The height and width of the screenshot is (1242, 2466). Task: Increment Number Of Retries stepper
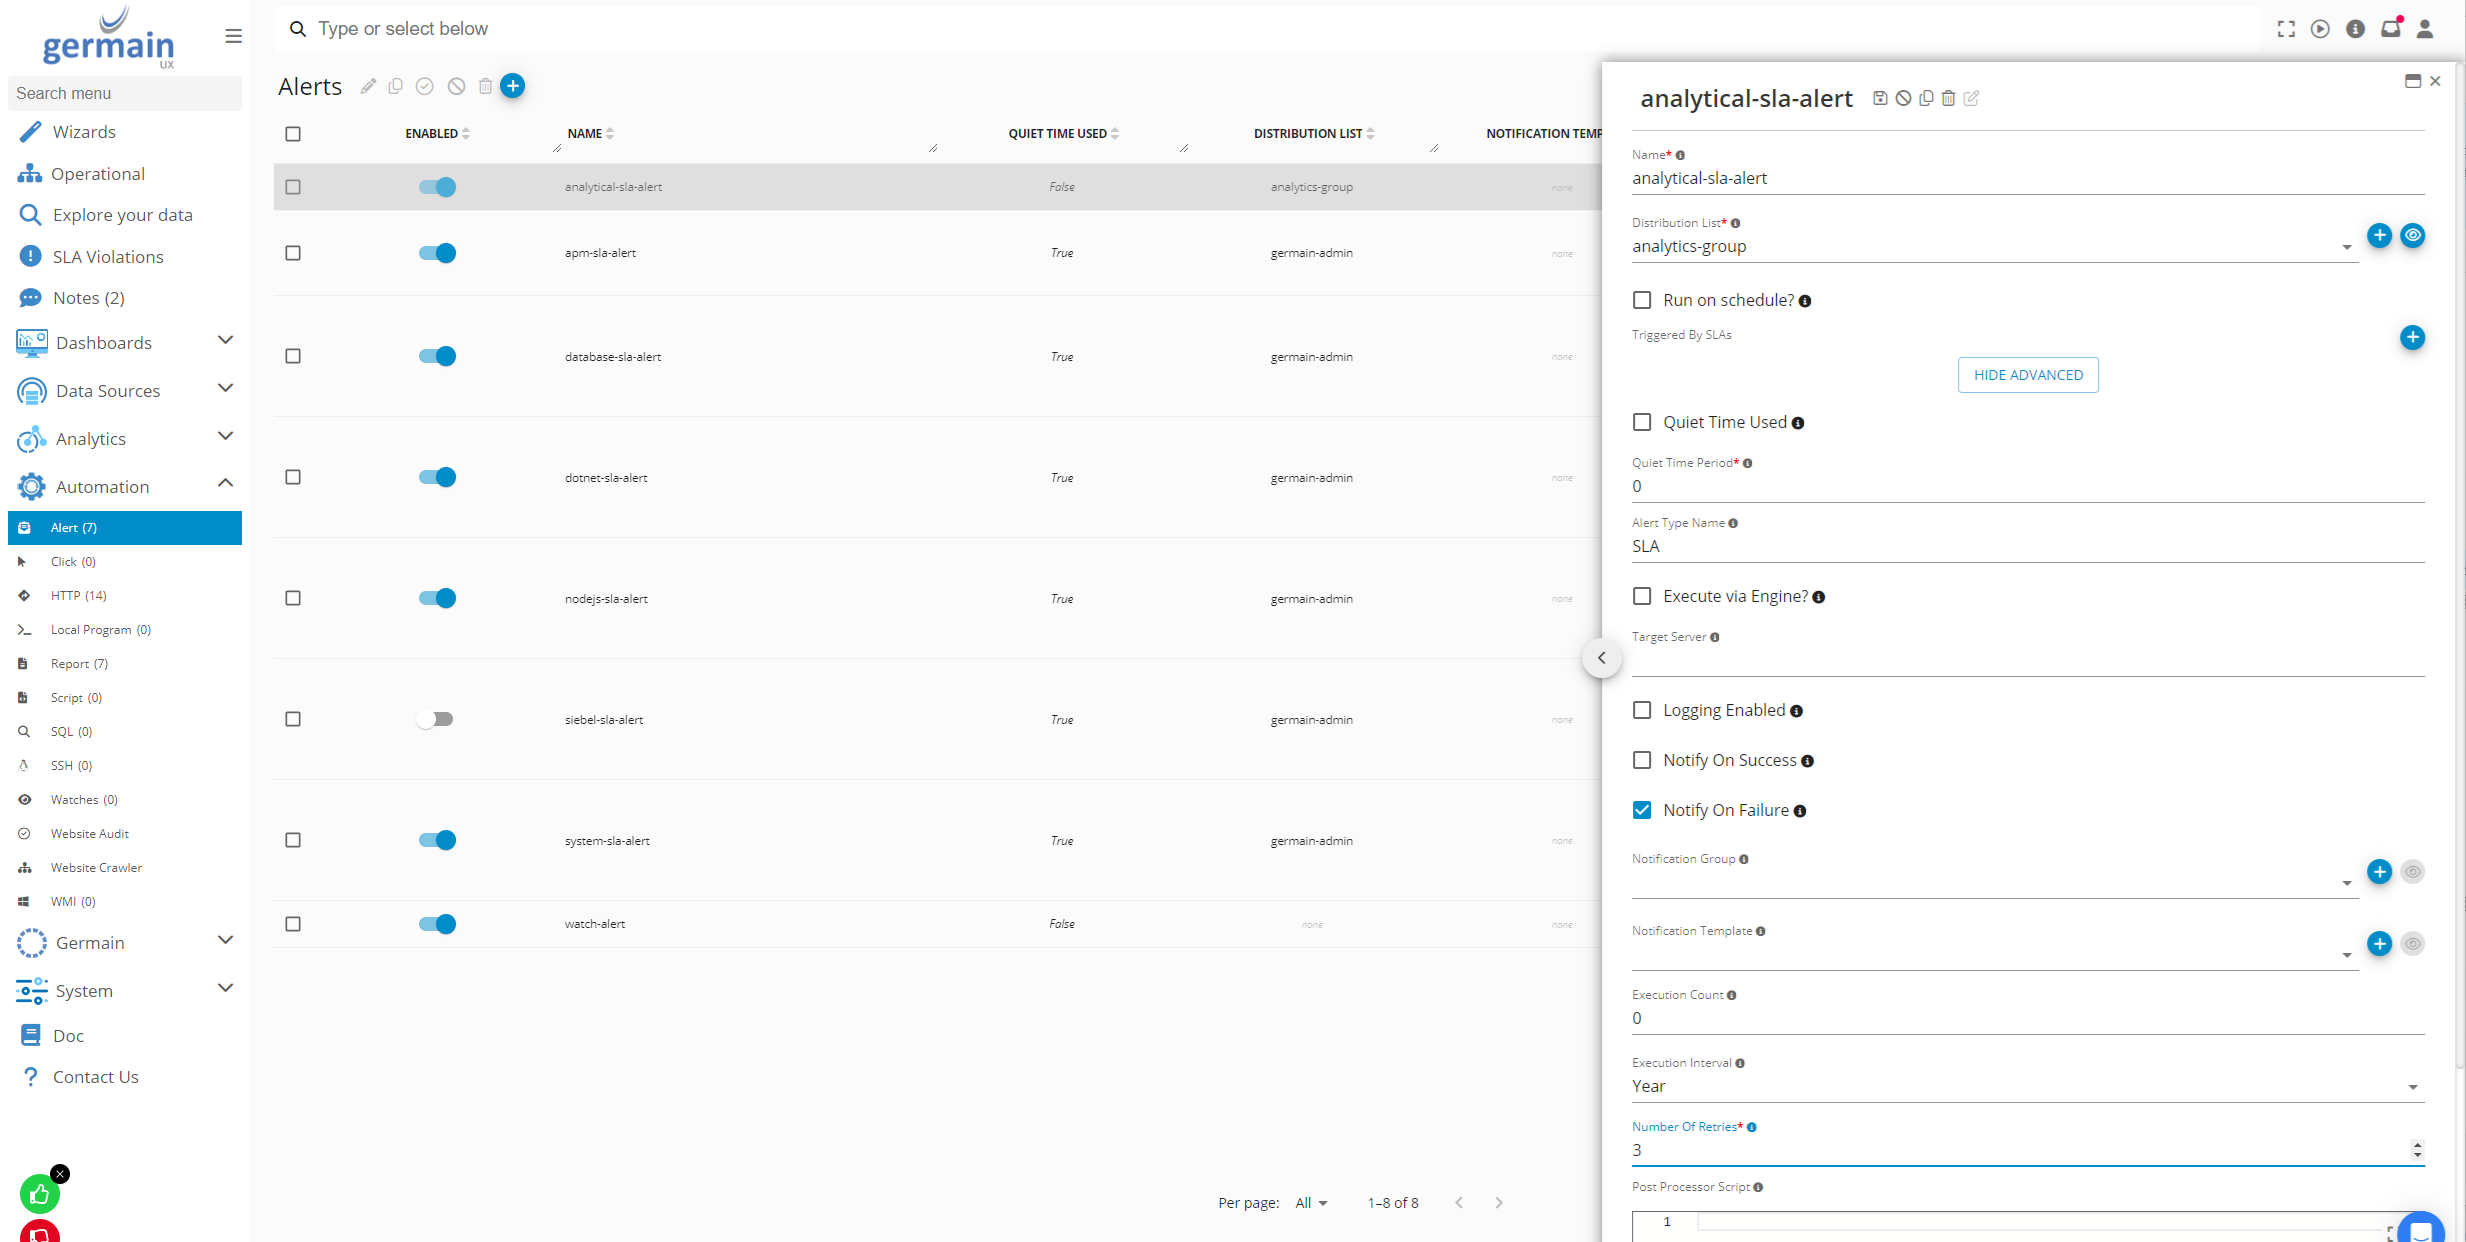[x=2417, y=1144]
